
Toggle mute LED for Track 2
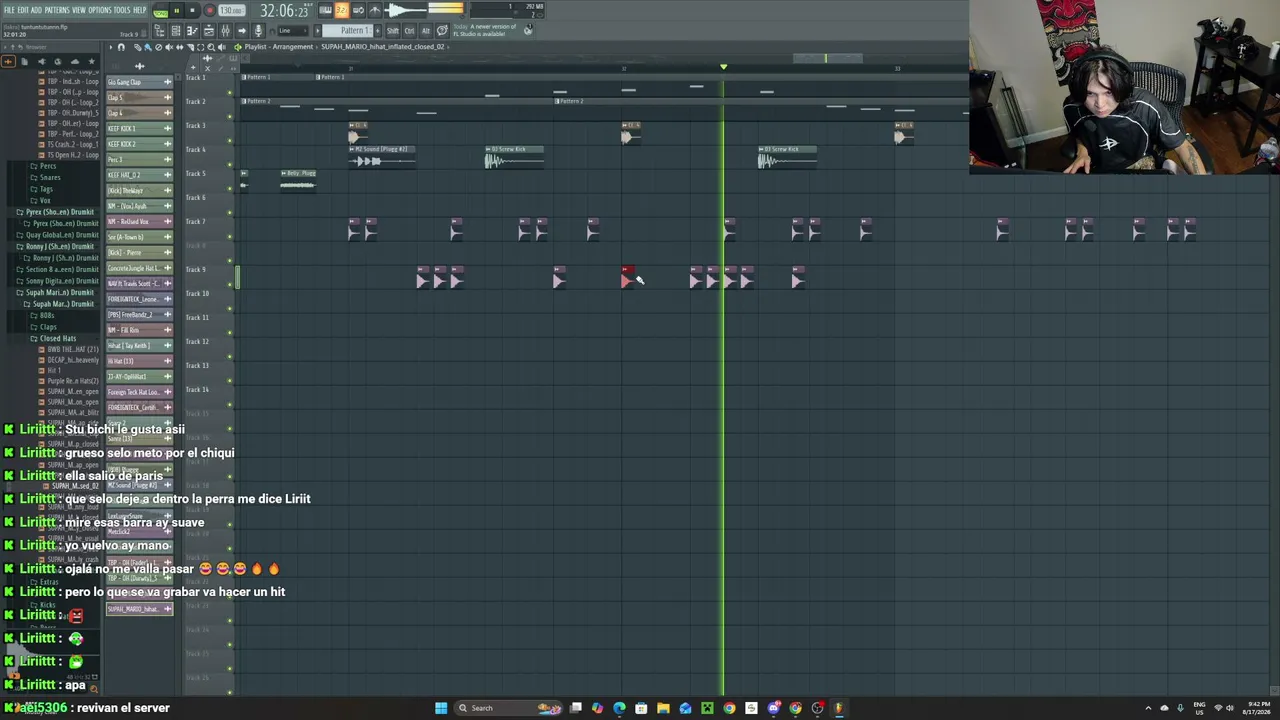[x=230, y=117]
